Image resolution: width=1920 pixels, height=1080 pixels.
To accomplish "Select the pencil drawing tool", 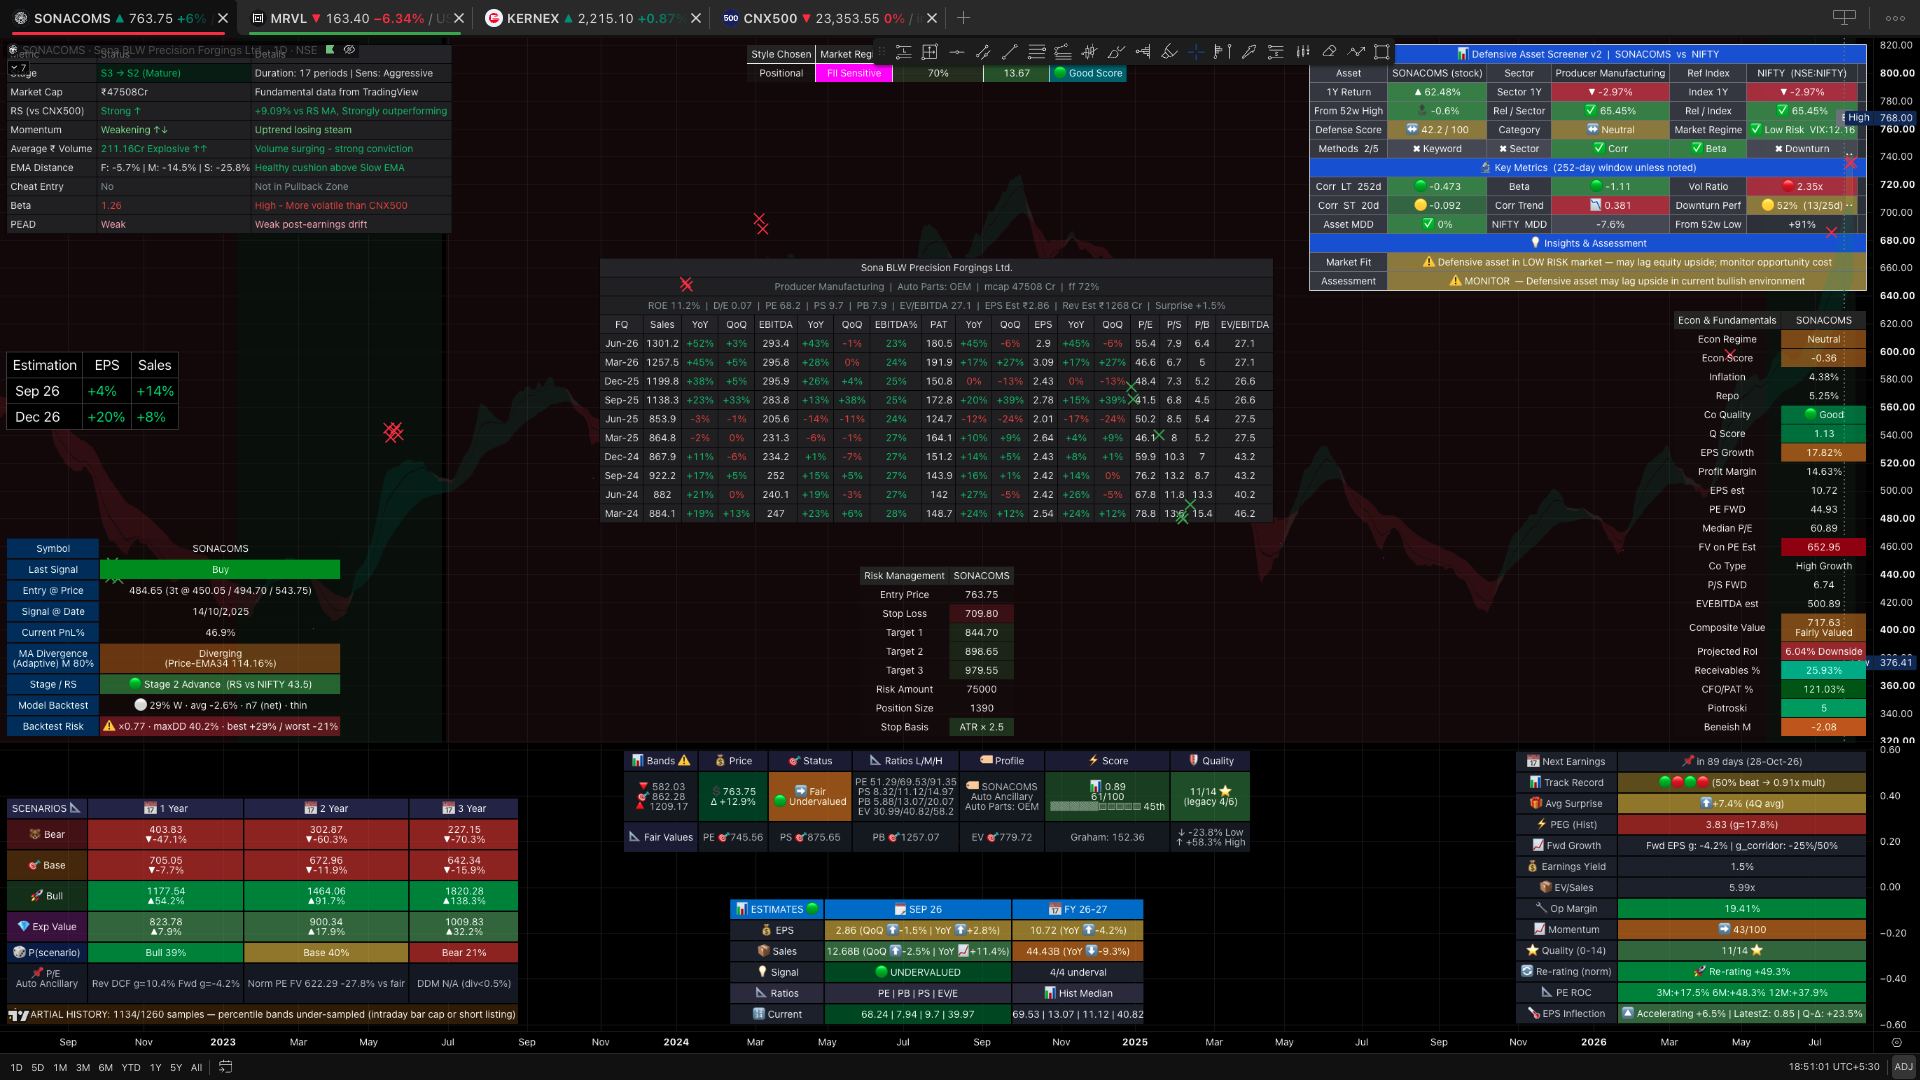I will click(x=1249, y=52).
